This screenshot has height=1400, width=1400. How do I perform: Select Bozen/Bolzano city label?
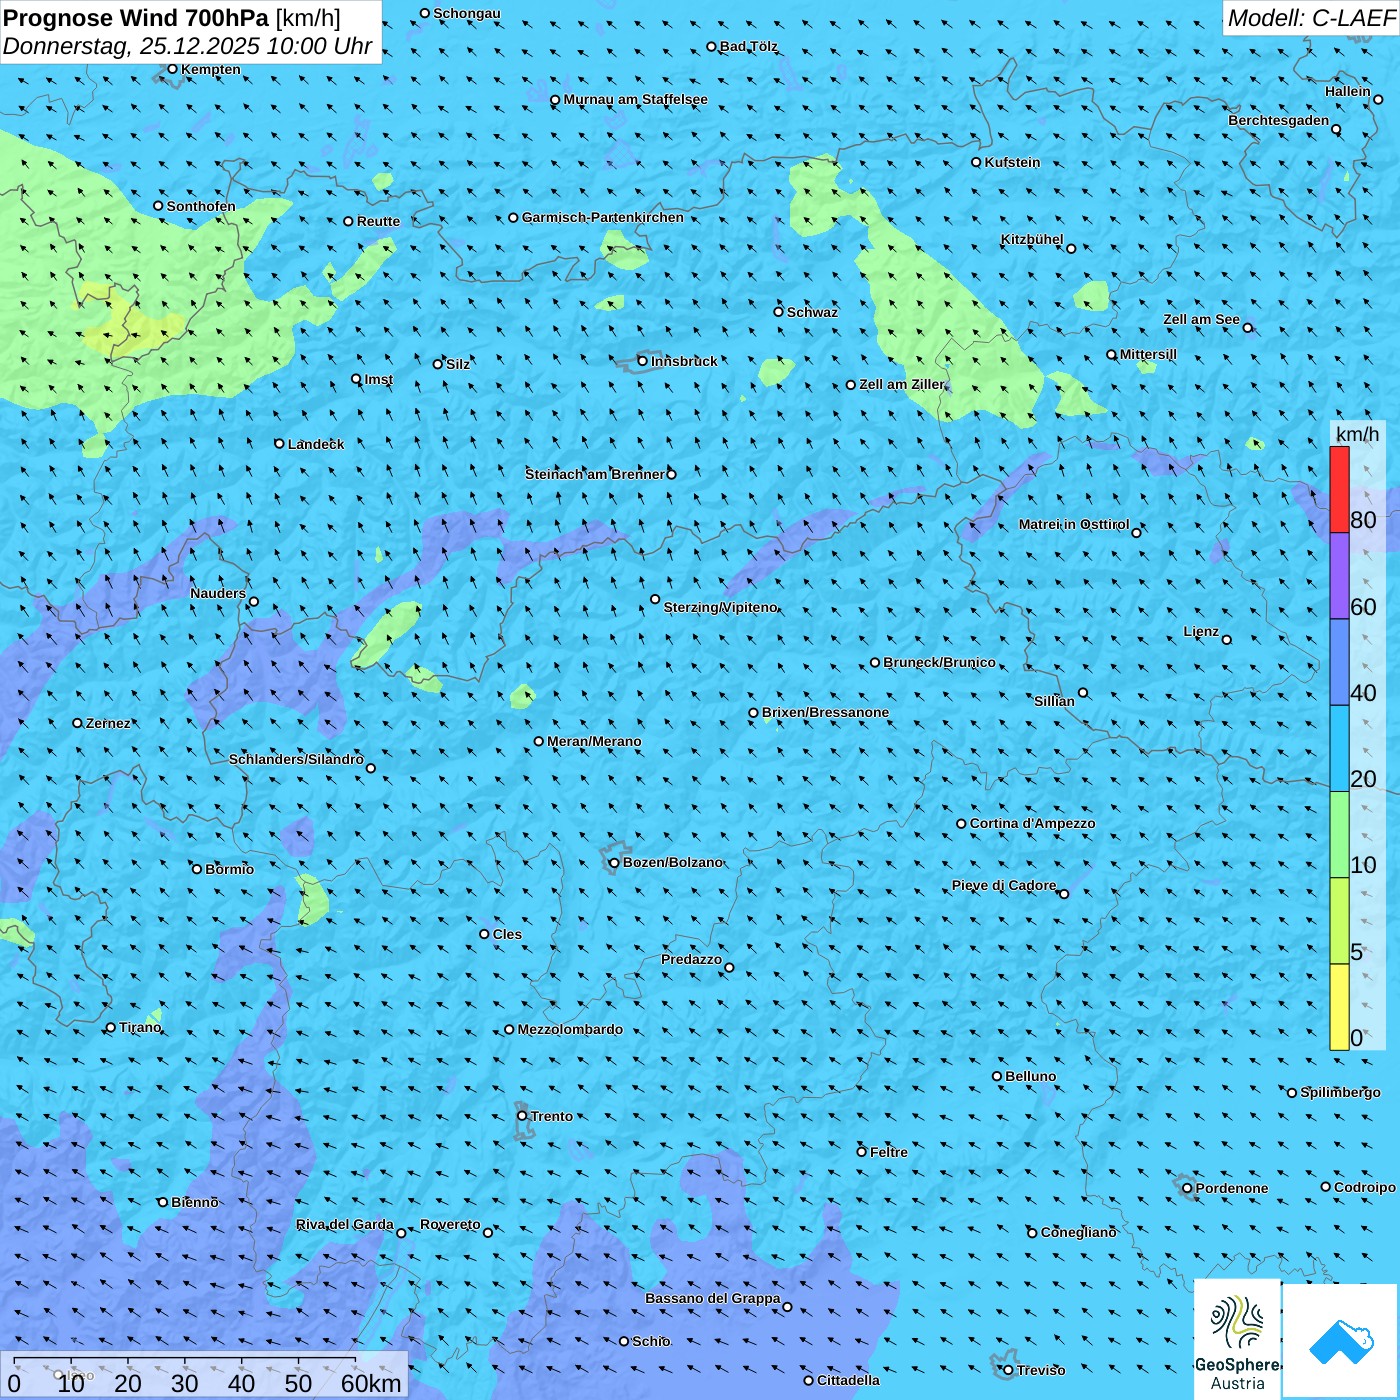click(672, 862)
